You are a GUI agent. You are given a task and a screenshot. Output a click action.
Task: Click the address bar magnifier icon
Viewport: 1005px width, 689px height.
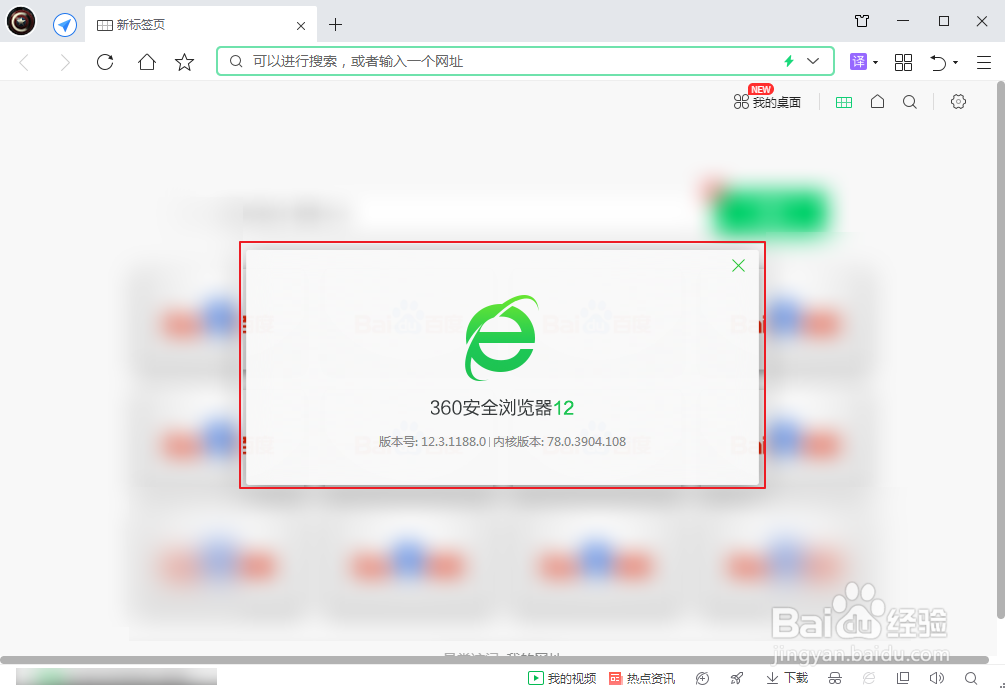(236, 61)
